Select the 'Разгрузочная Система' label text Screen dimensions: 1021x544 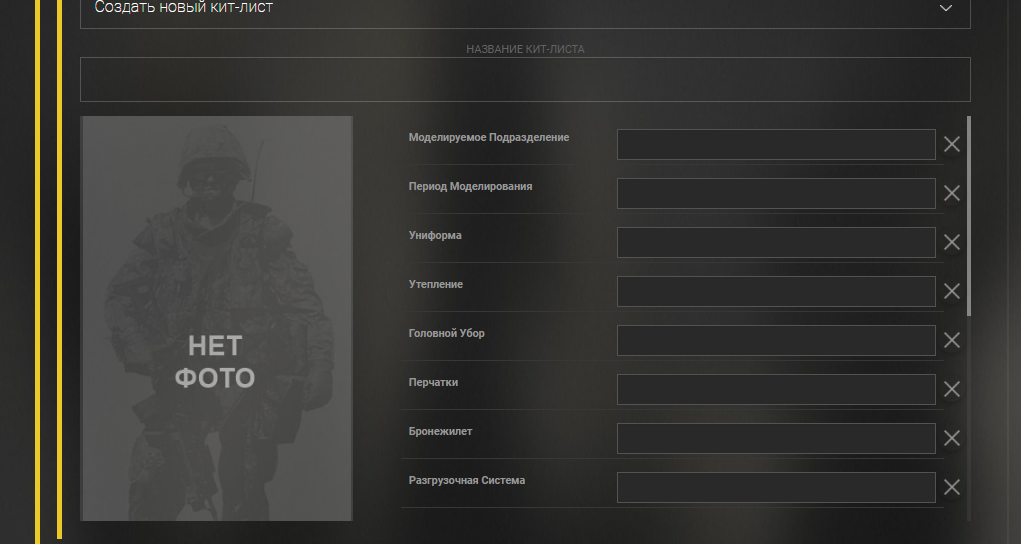click(x=467, y=480)
